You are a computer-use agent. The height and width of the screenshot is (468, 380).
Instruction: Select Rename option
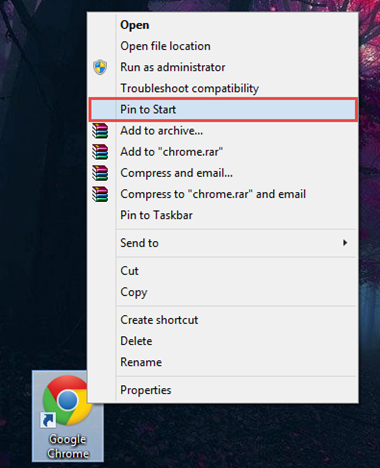pyautogui.click(x=223, y=362)
